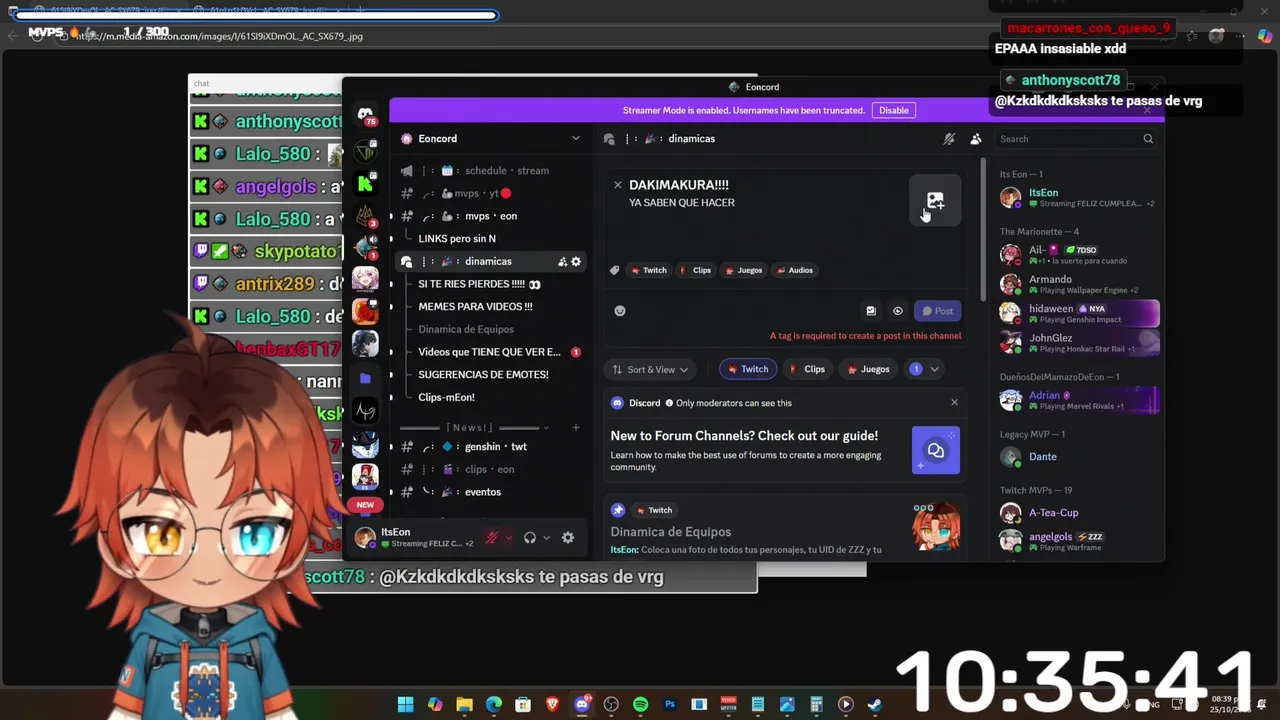Open eventos channel
This screenshot has height=720, width=1280.
pyautogui.click(x=491, y=492)
